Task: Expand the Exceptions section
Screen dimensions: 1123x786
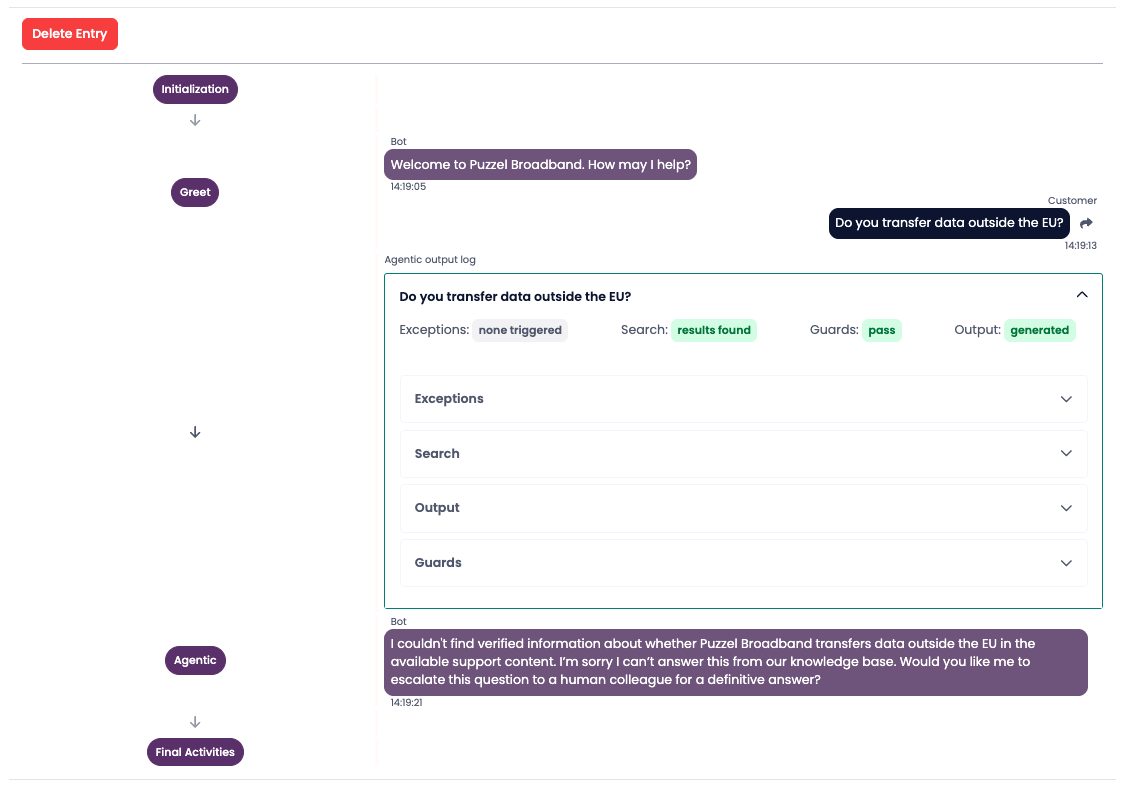Action: (743, 399)
